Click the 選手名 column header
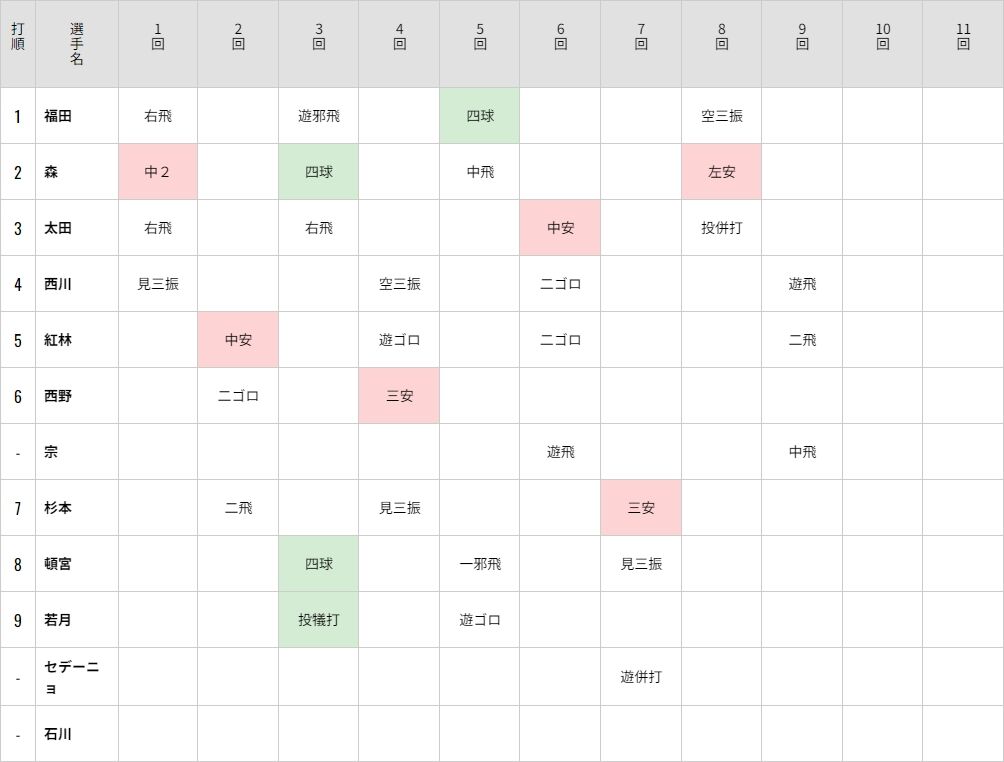Screen dimensions: 1004x762 [x=77, y=44]
